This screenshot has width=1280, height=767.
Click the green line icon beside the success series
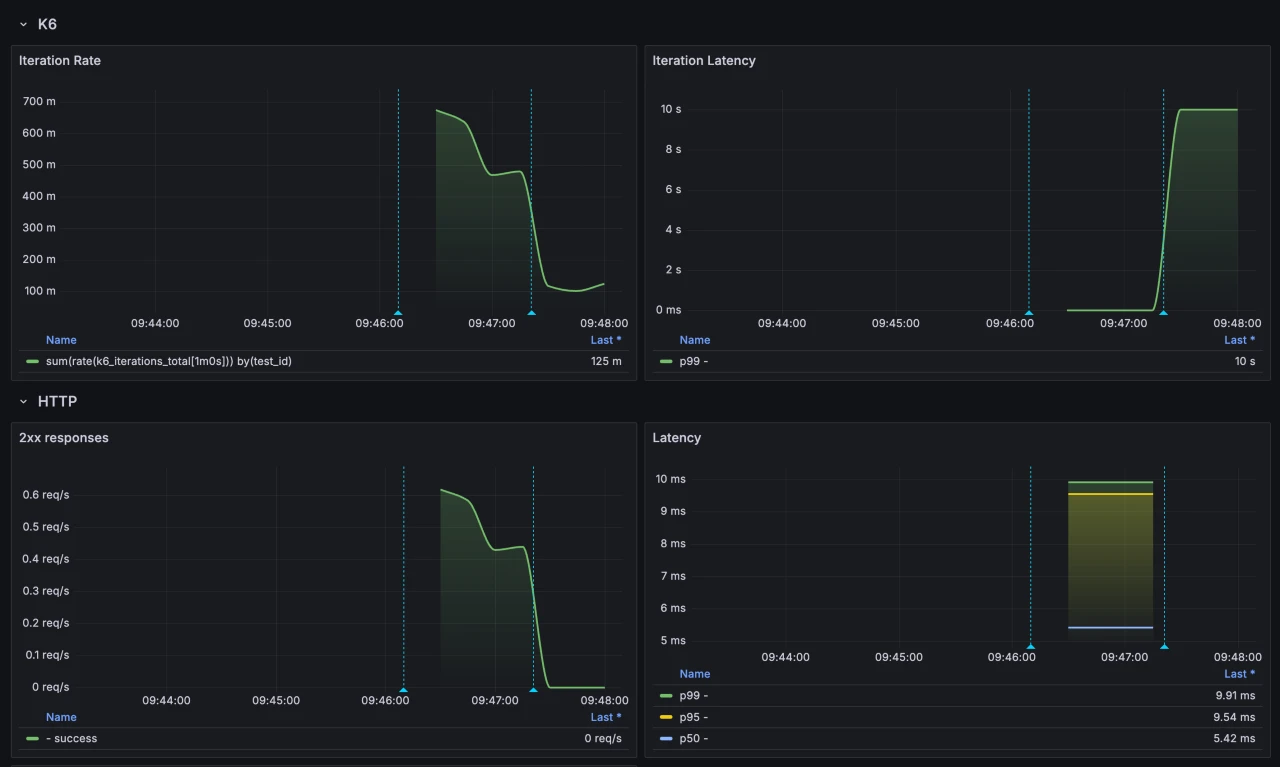coord(31,738)
